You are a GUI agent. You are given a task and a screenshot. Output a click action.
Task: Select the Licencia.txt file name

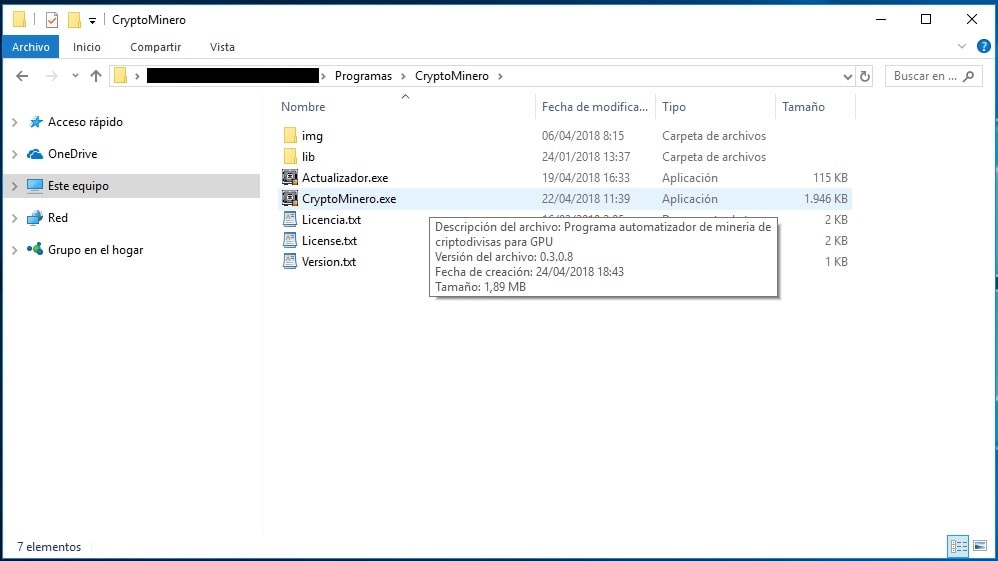coord(332,220)
